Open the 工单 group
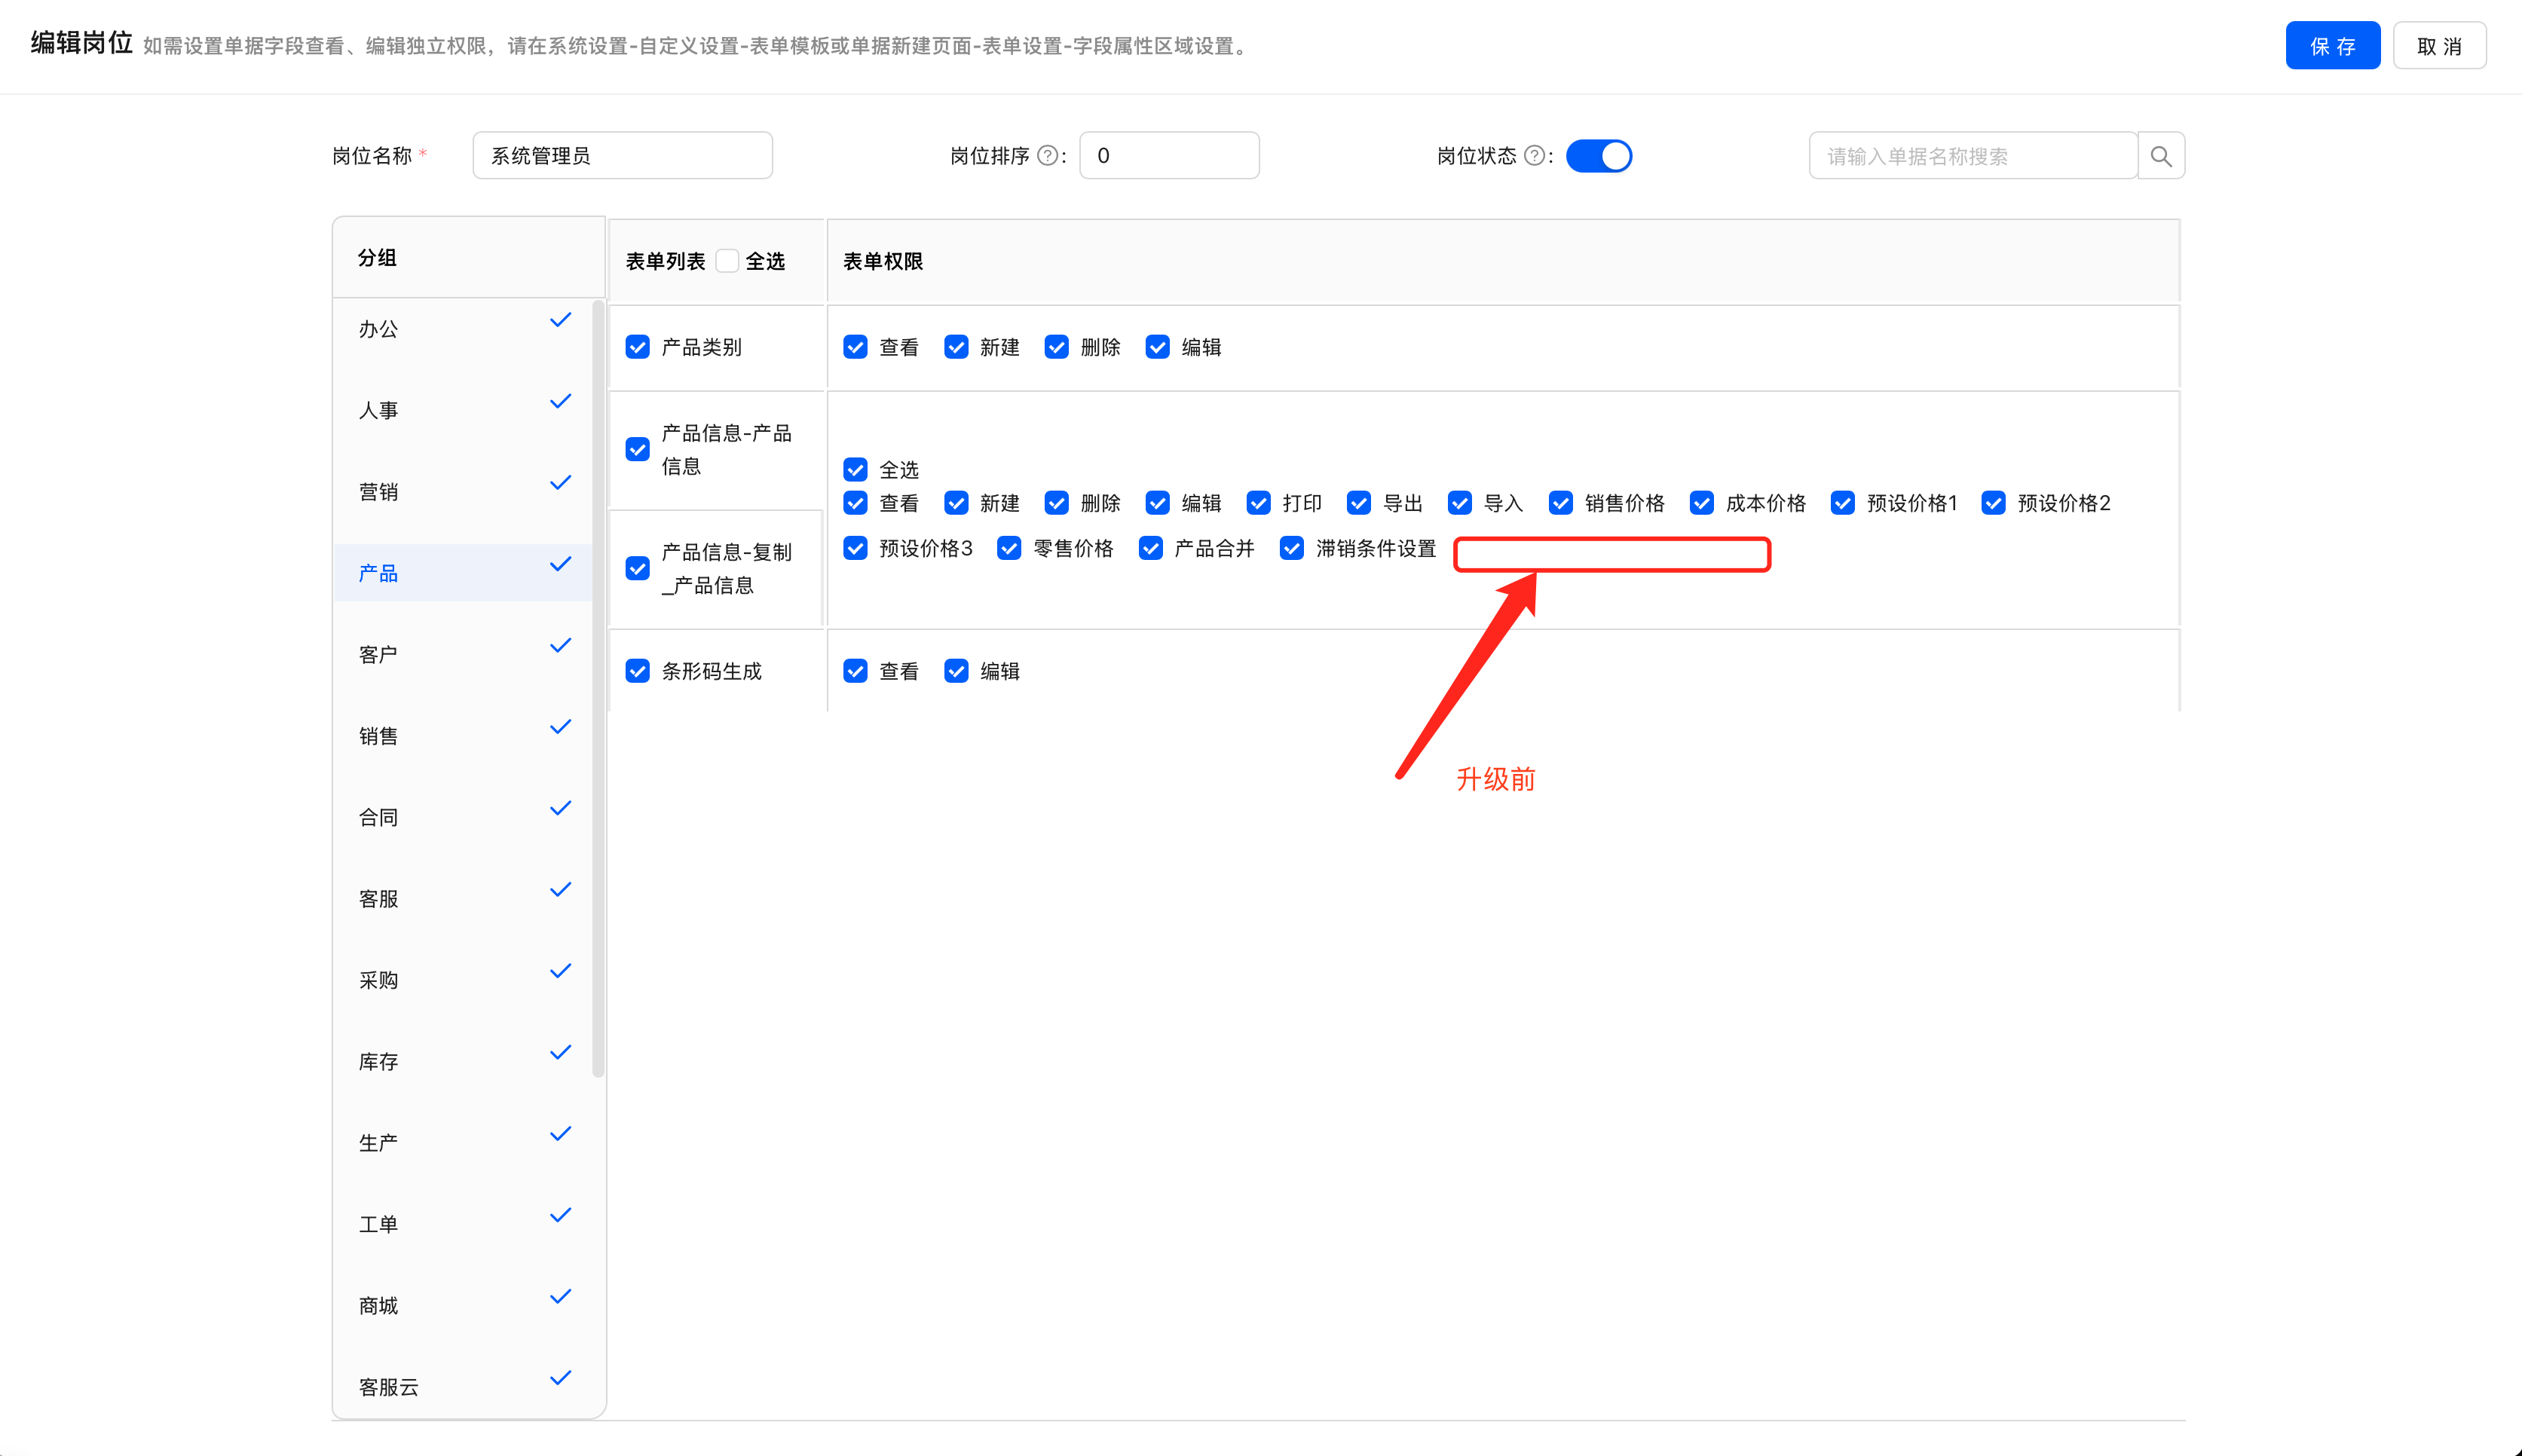 [x=463, y=1224]
